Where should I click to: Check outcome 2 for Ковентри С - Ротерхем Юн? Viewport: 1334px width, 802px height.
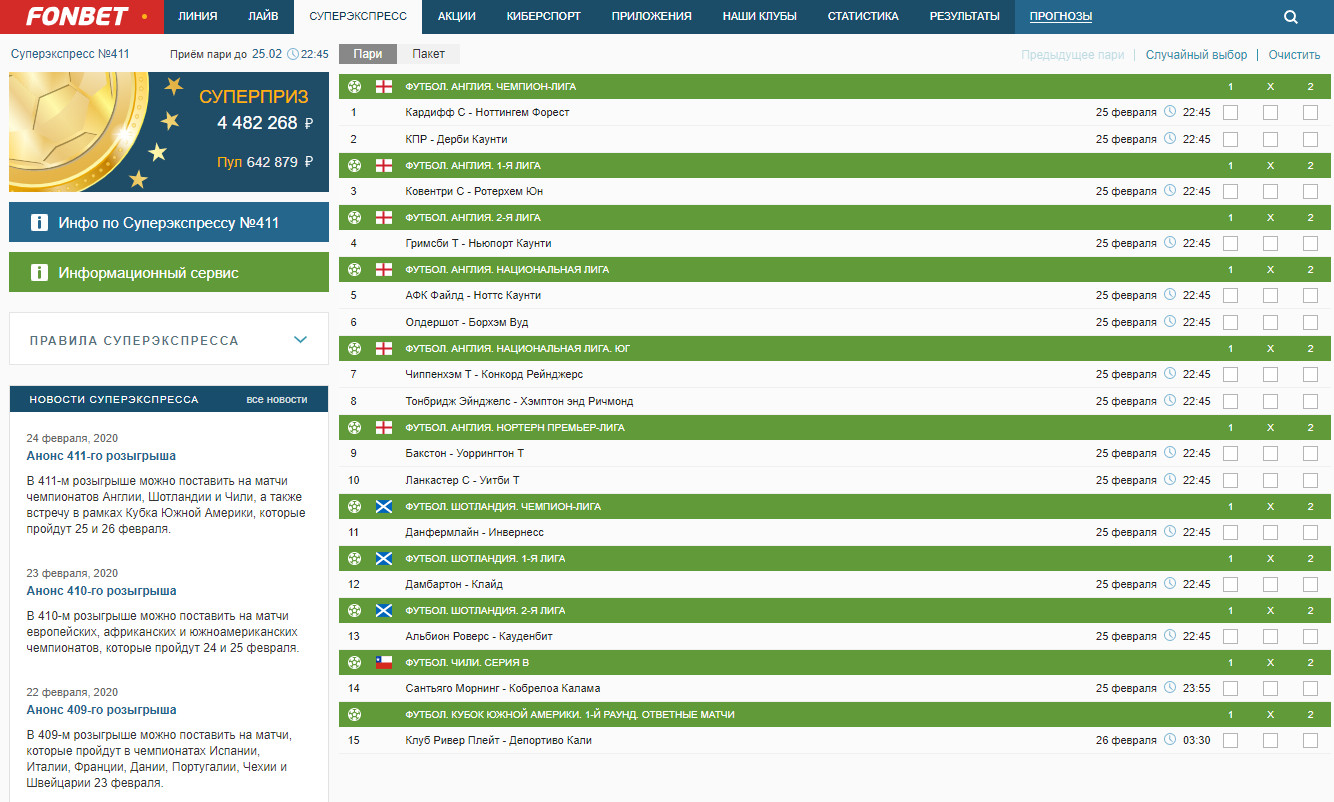click(1310, 191)
